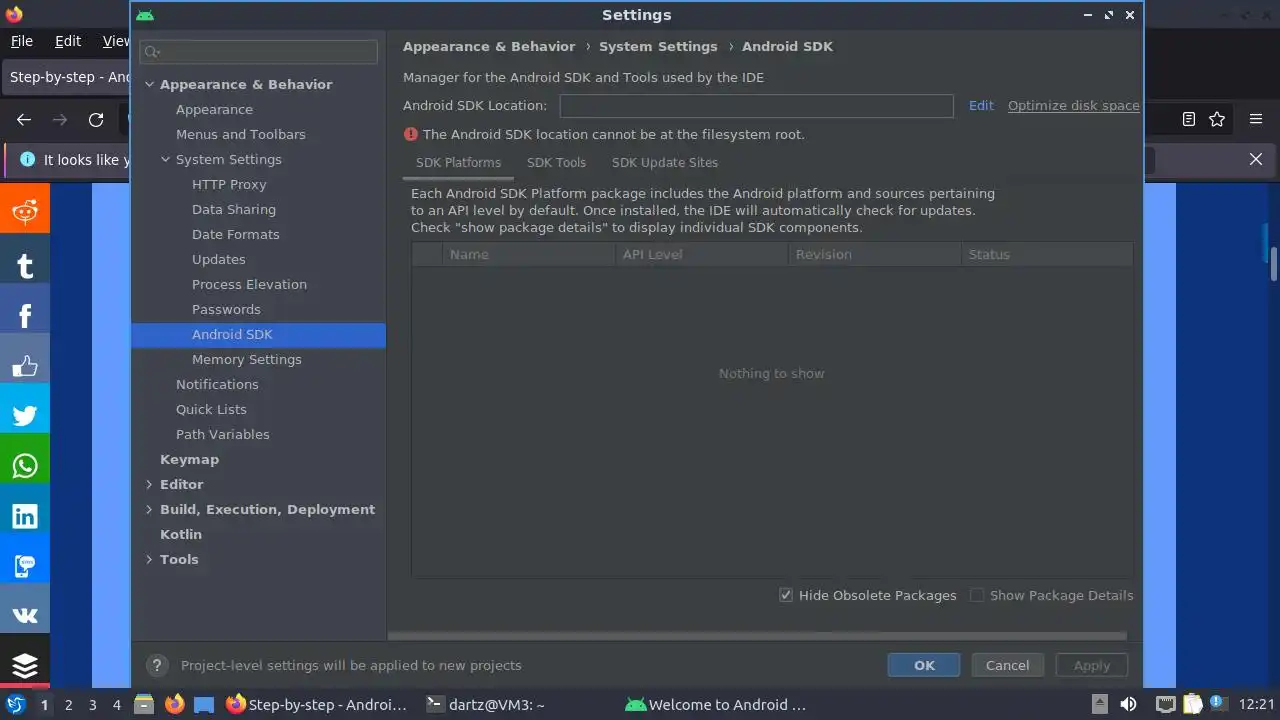Click the clipboard tray icon
This screenshot has width=1280, height=720.
pos(1192,704)
